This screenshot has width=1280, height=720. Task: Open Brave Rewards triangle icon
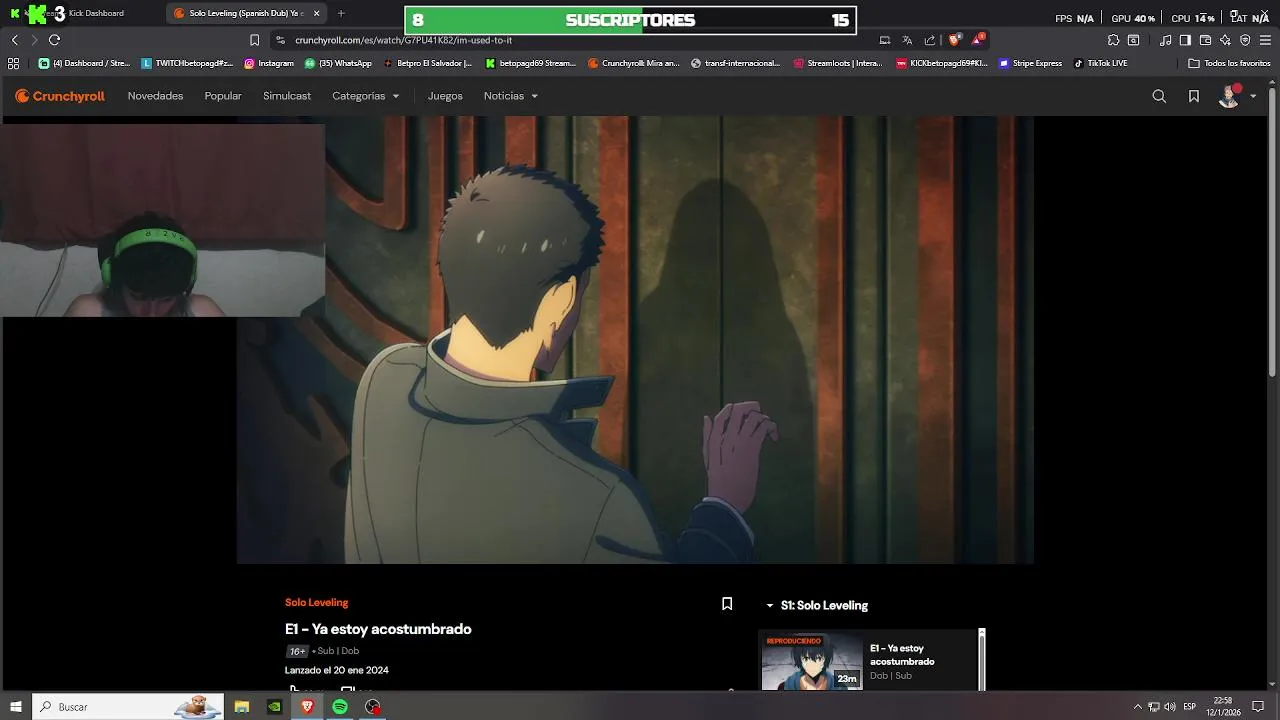[x=978, y=40]
